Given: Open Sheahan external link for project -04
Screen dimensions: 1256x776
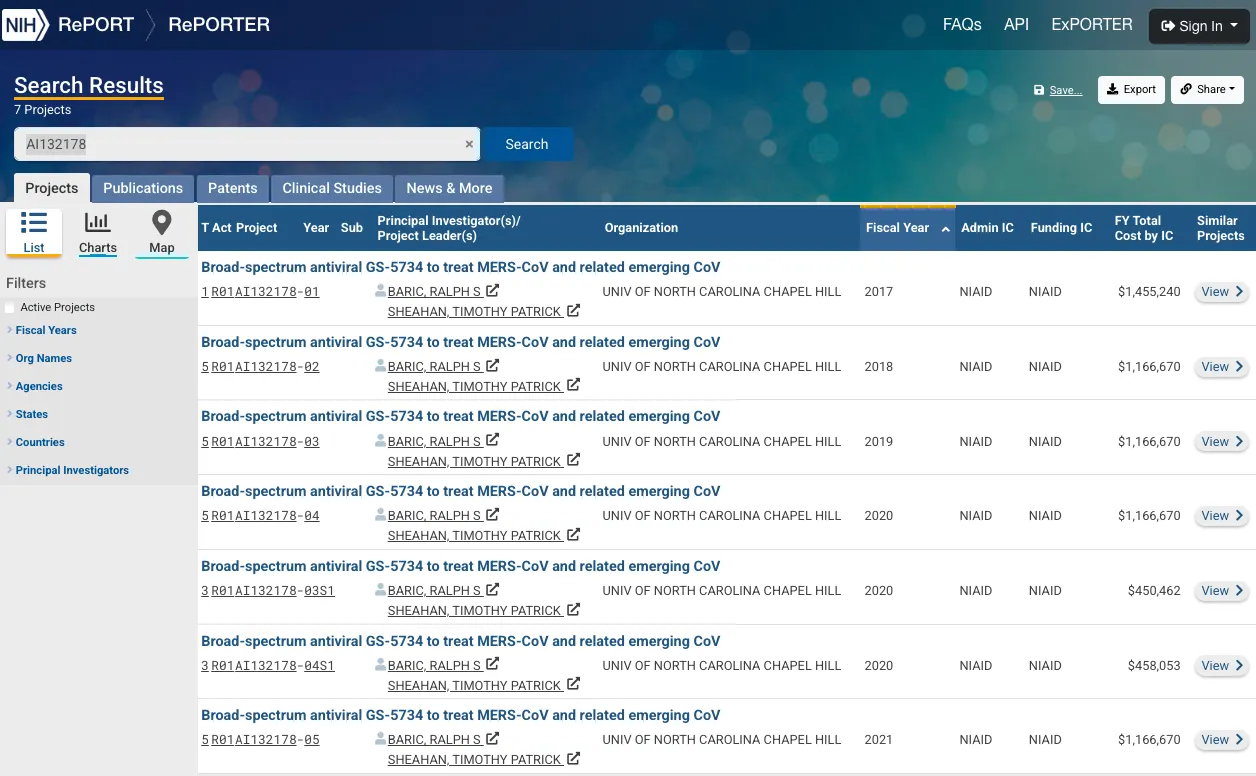Looking at the screenshot, I should 573,535.
